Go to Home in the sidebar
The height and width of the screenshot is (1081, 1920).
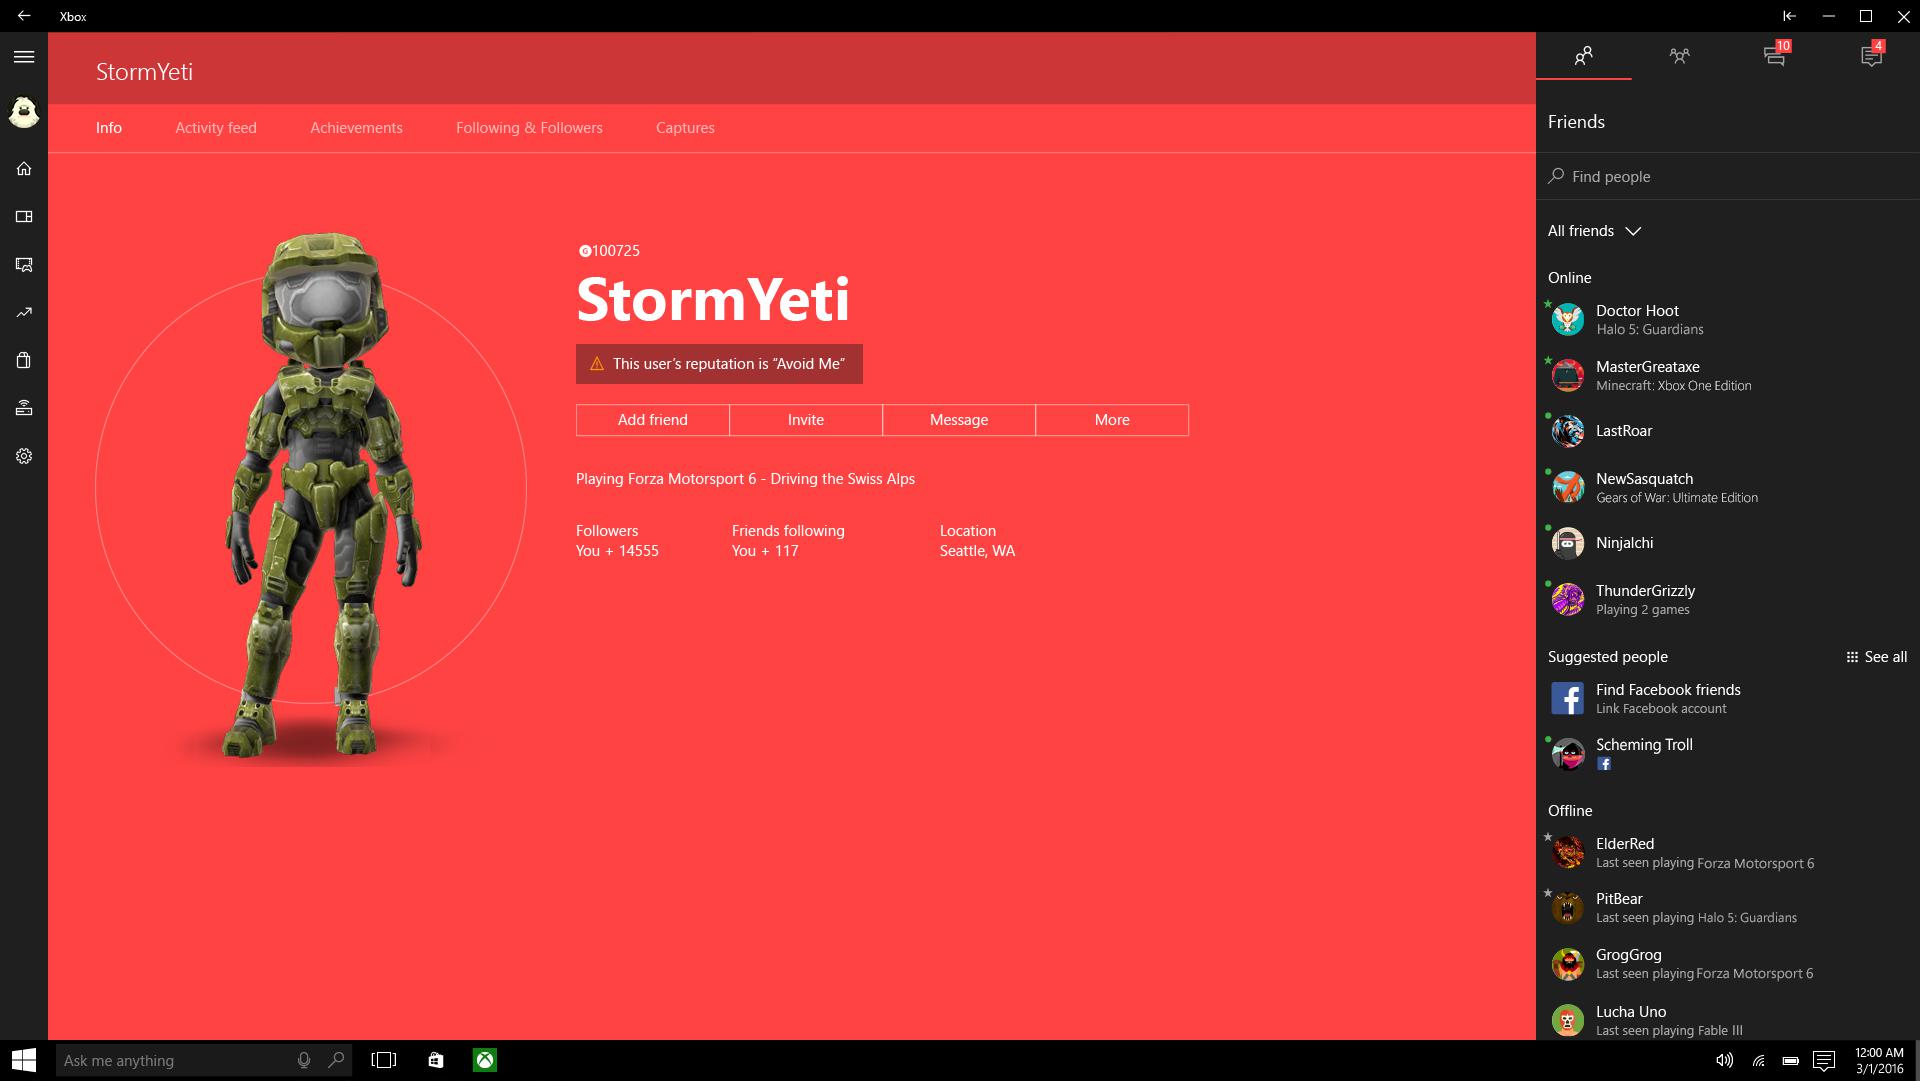pos(24,169)
